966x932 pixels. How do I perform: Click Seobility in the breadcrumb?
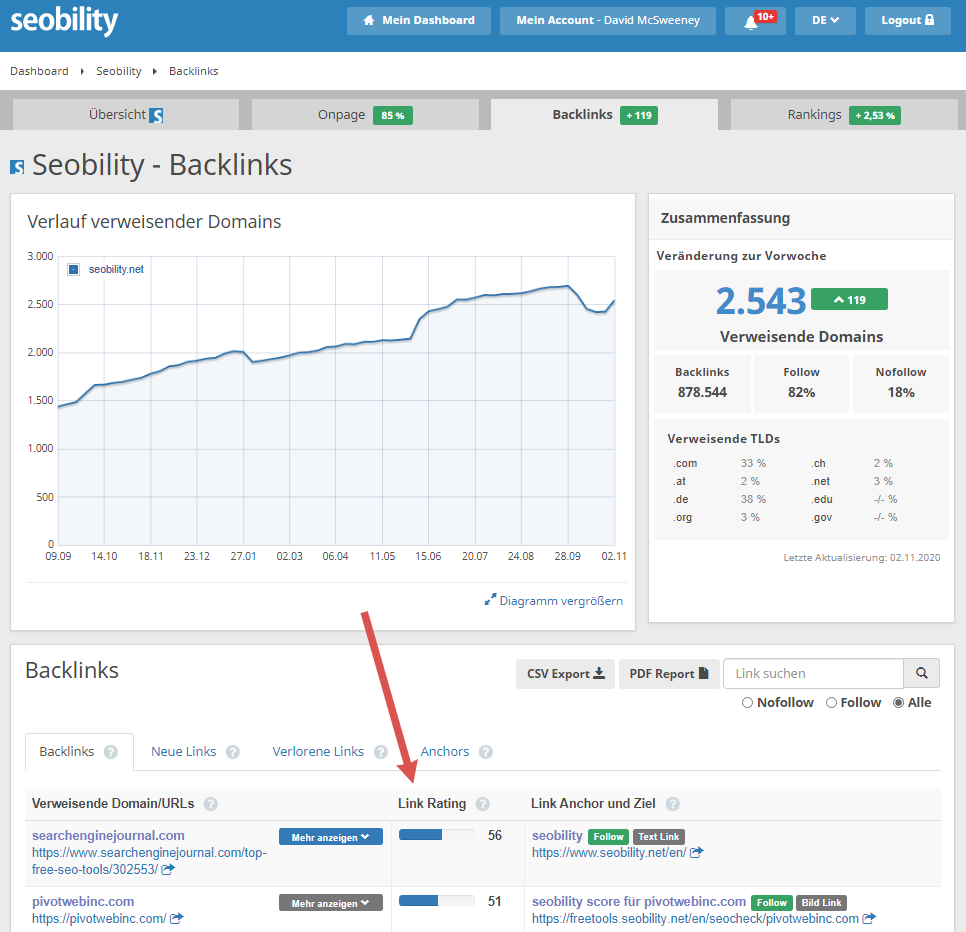[x=119, y=71]
